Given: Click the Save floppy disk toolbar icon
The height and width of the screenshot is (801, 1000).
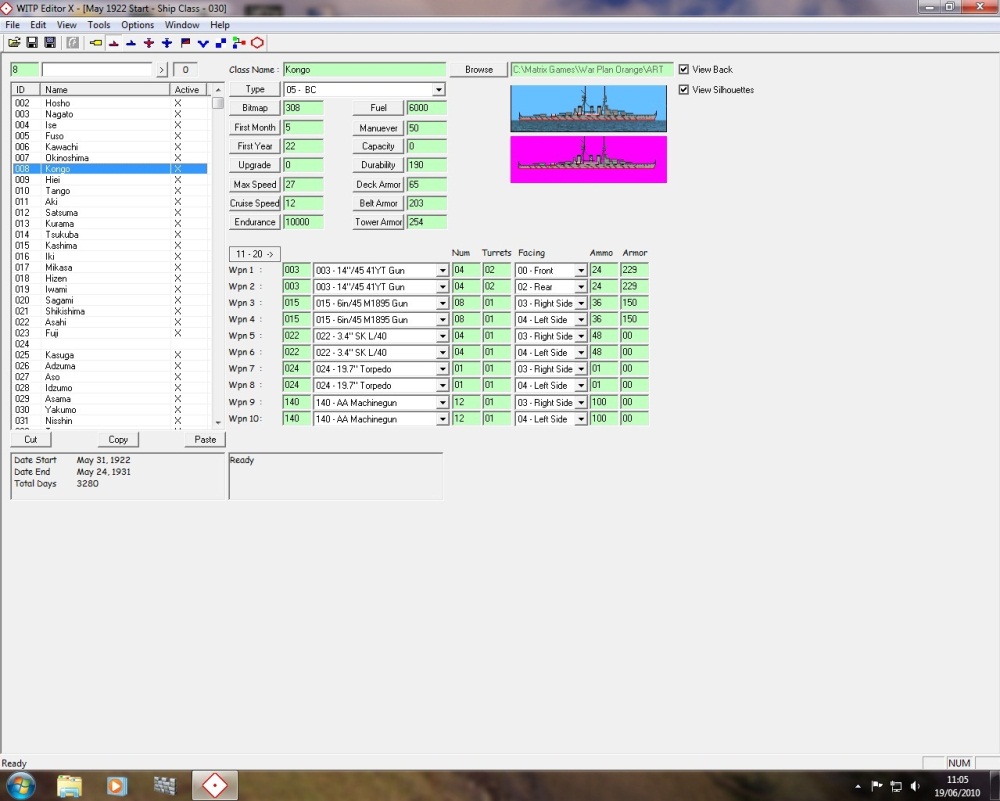Looking at the screenshot, I should pos(32,43).
